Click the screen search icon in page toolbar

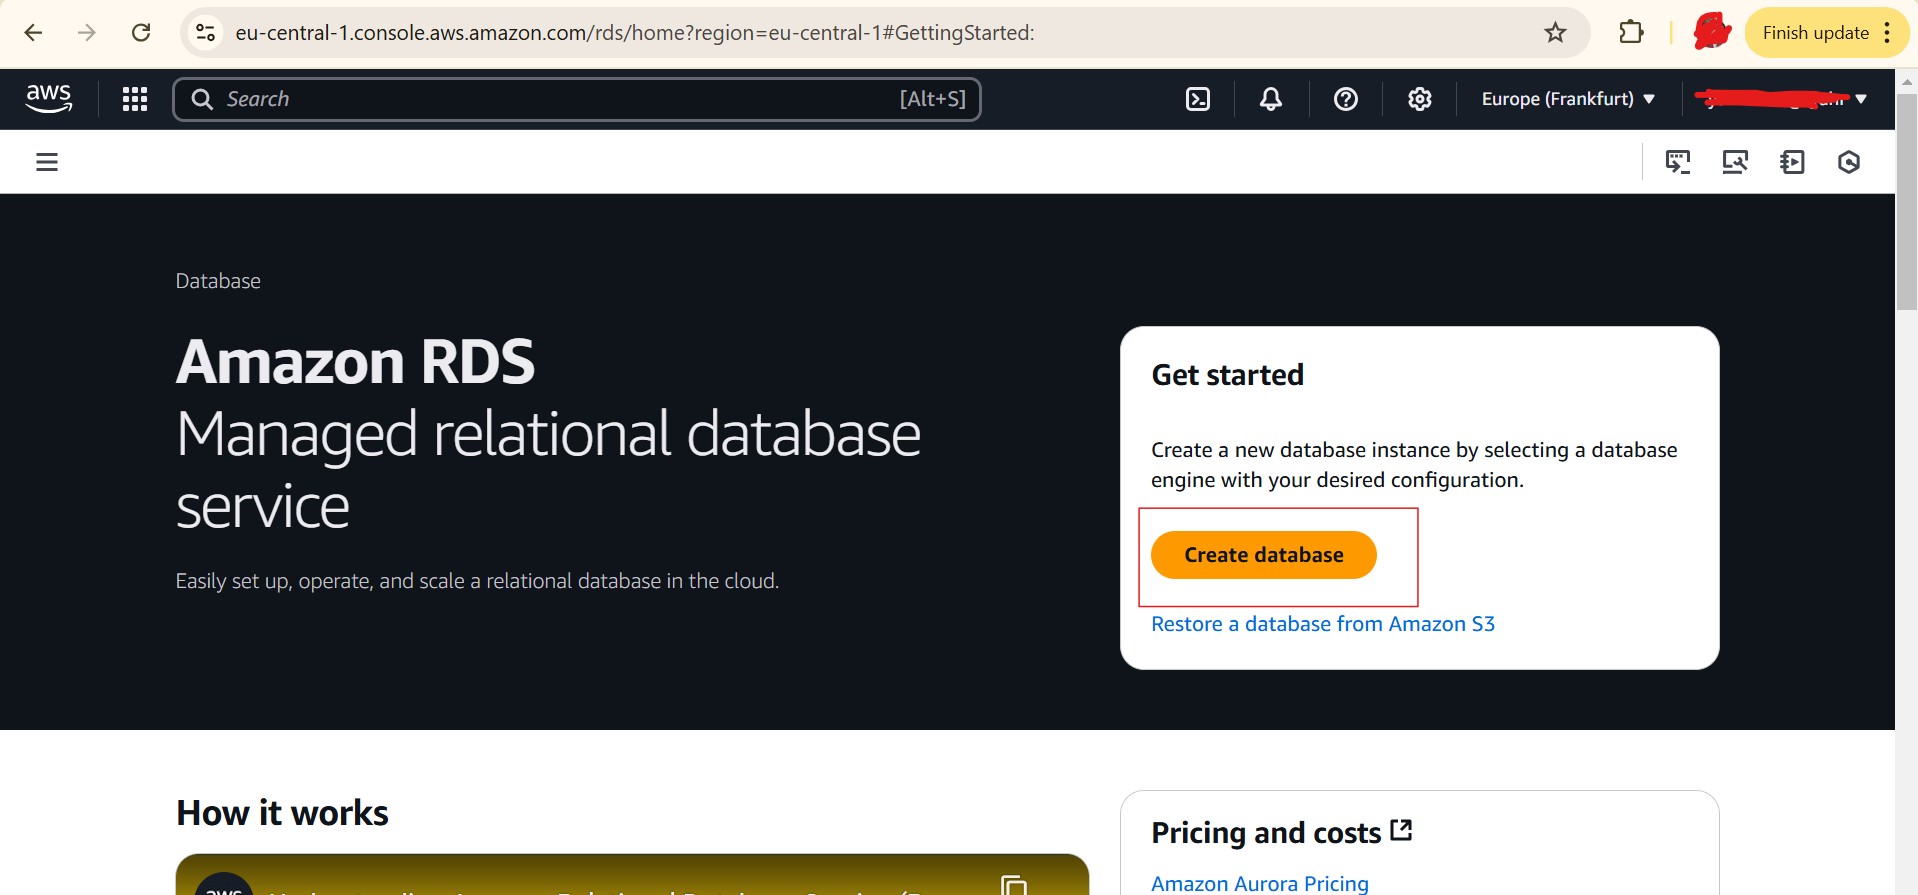pyautogui.click(x=1734, y=162)
